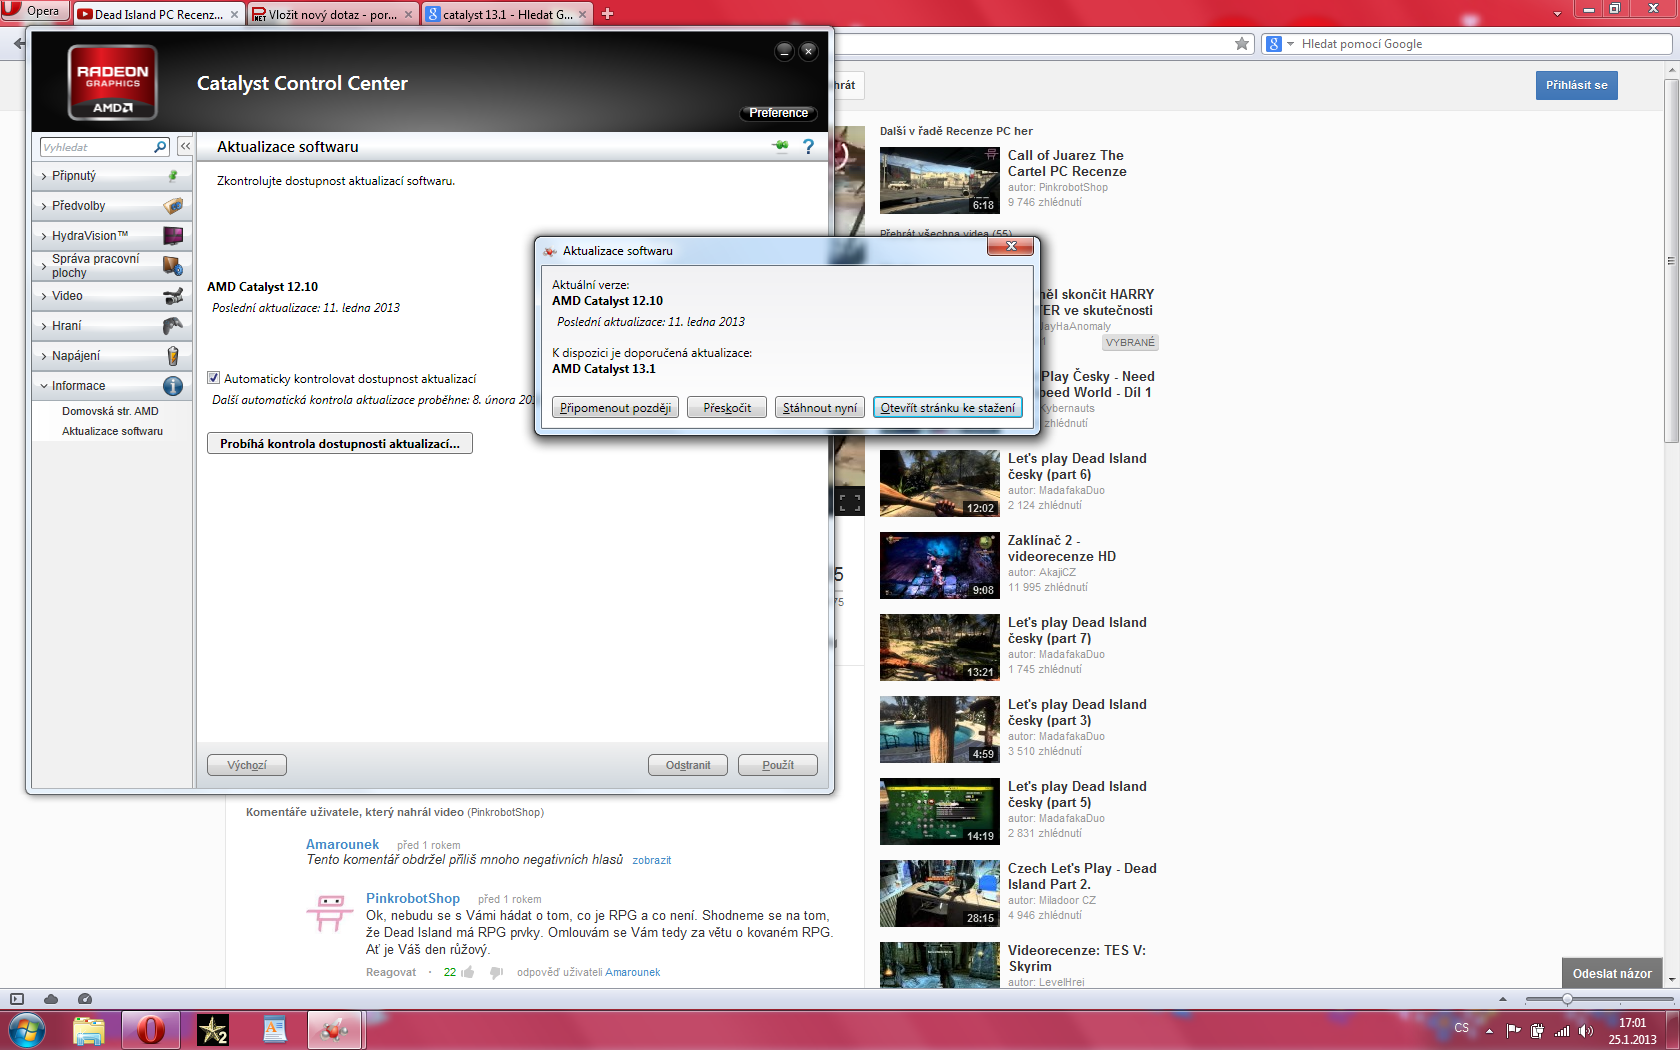This screenshot has height=1050, width=1680.
Task: Click the Amarounek commenter link
Action: point(342,844)
